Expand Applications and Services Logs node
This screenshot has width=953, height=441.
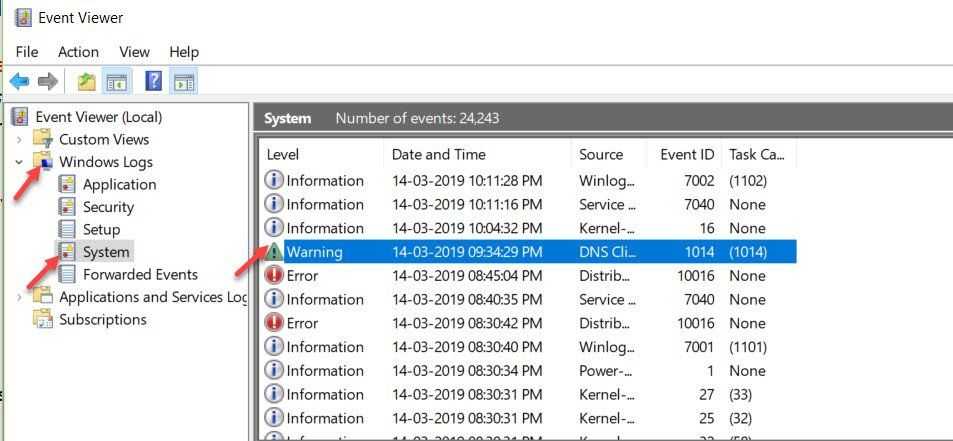tap(19, 297)
